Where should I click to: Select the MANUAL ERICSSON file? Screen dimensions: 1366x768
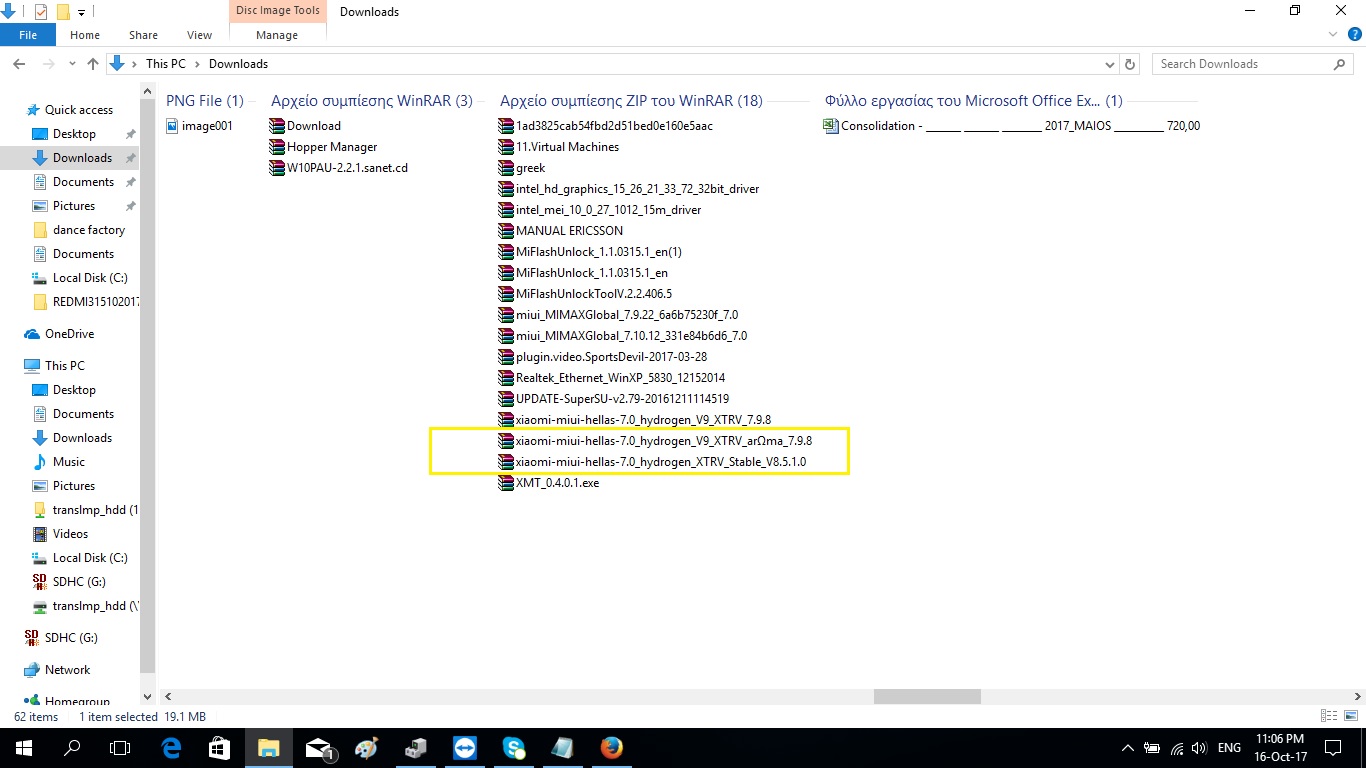tap(561, 231)
